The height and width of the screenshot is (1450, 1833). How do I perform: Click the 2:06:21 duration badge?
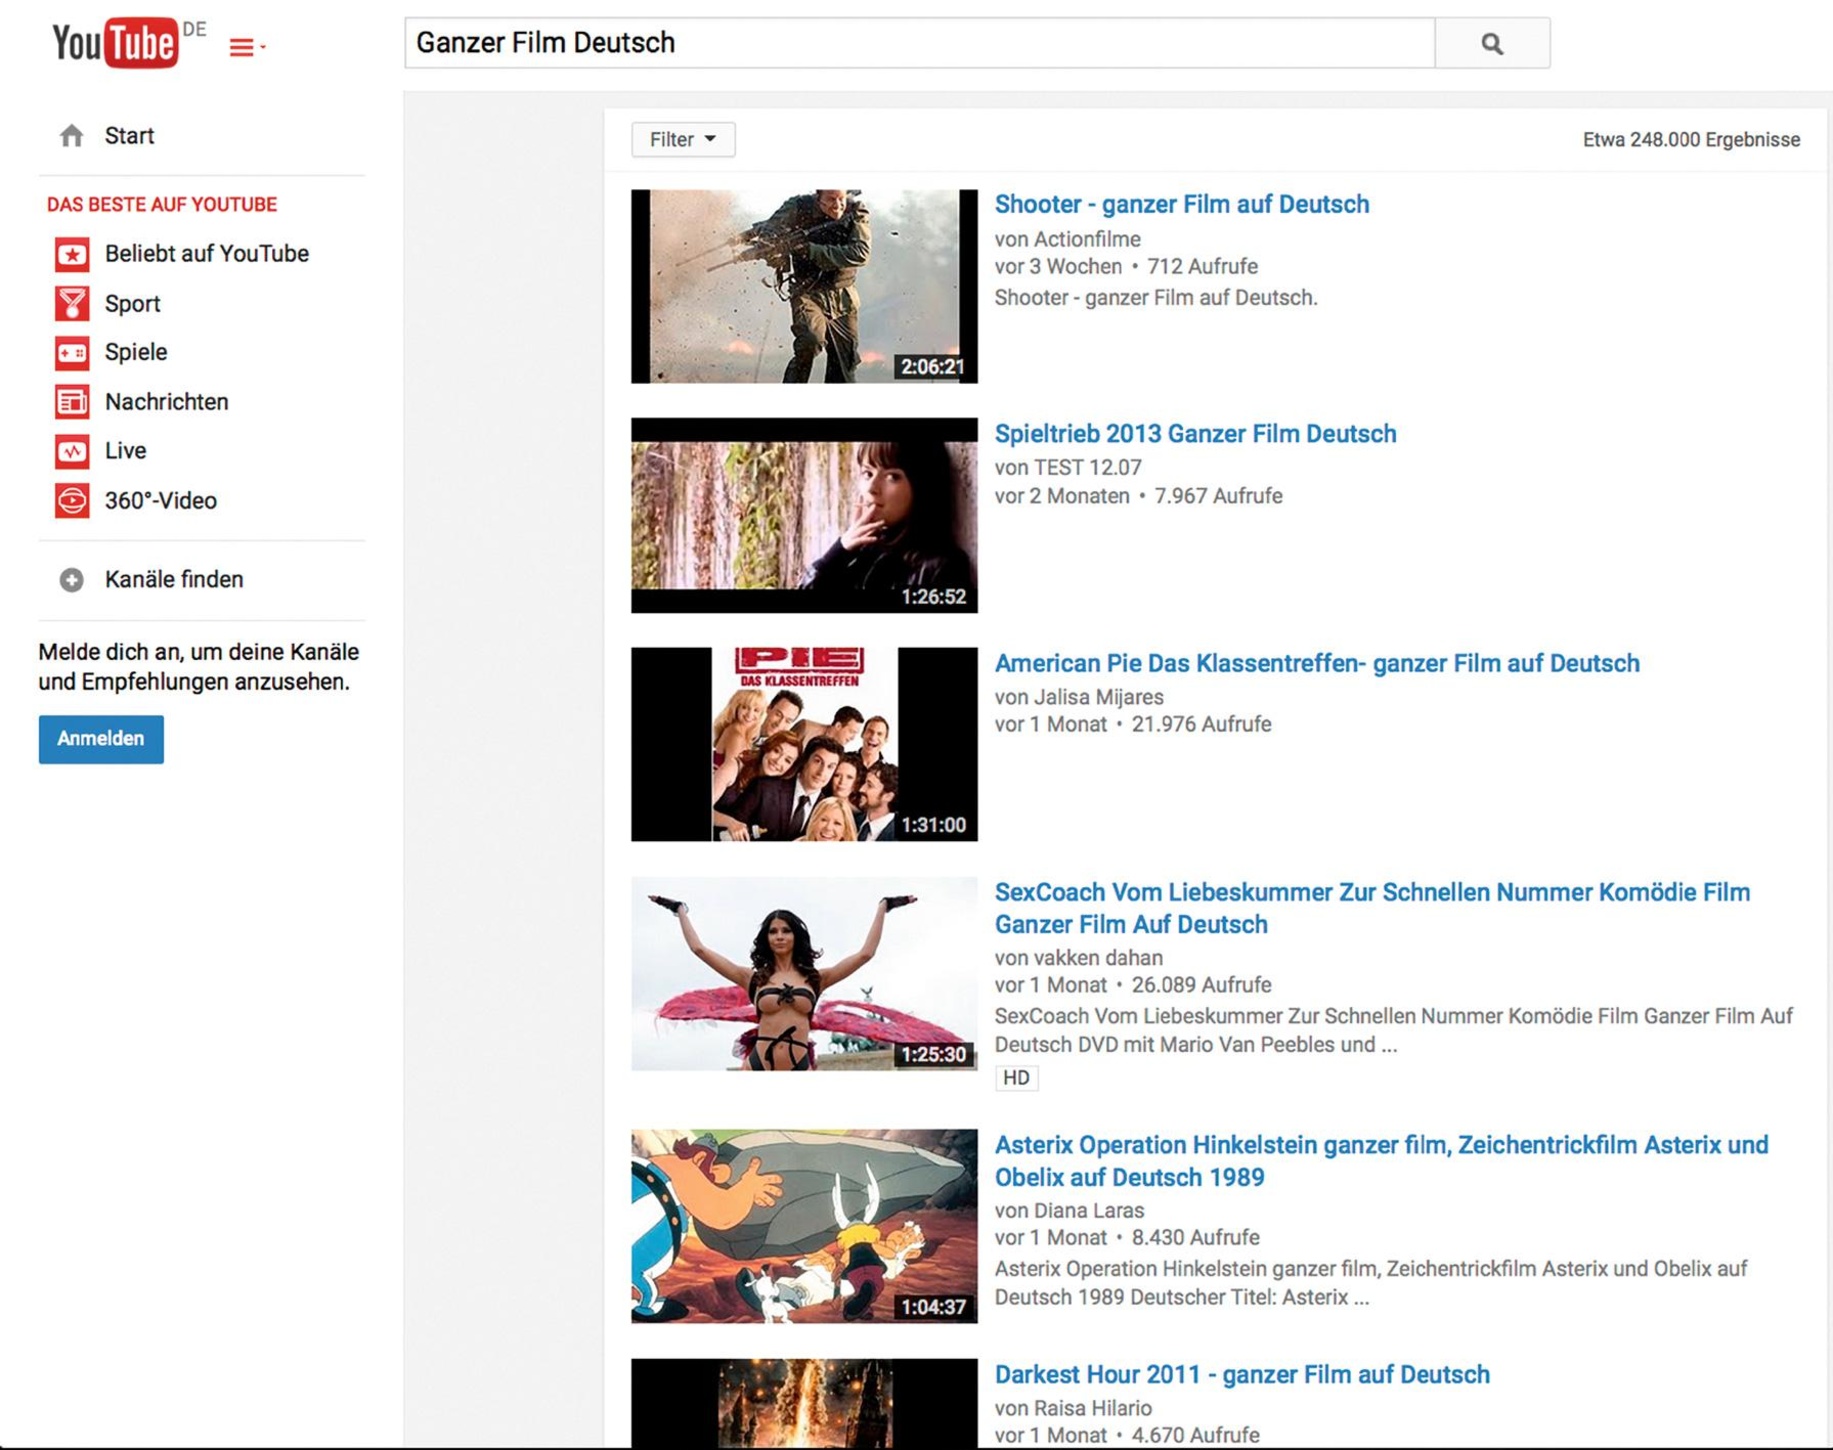pyautogui.click(x=932, y=367)
